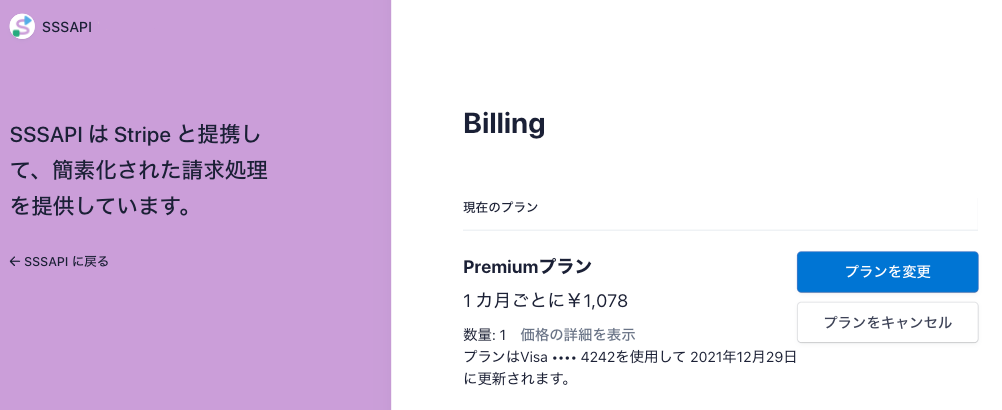Click the 数量: 1 quantity text
Viewport: 1002px width, 410px height.
[x=485, y=334]
